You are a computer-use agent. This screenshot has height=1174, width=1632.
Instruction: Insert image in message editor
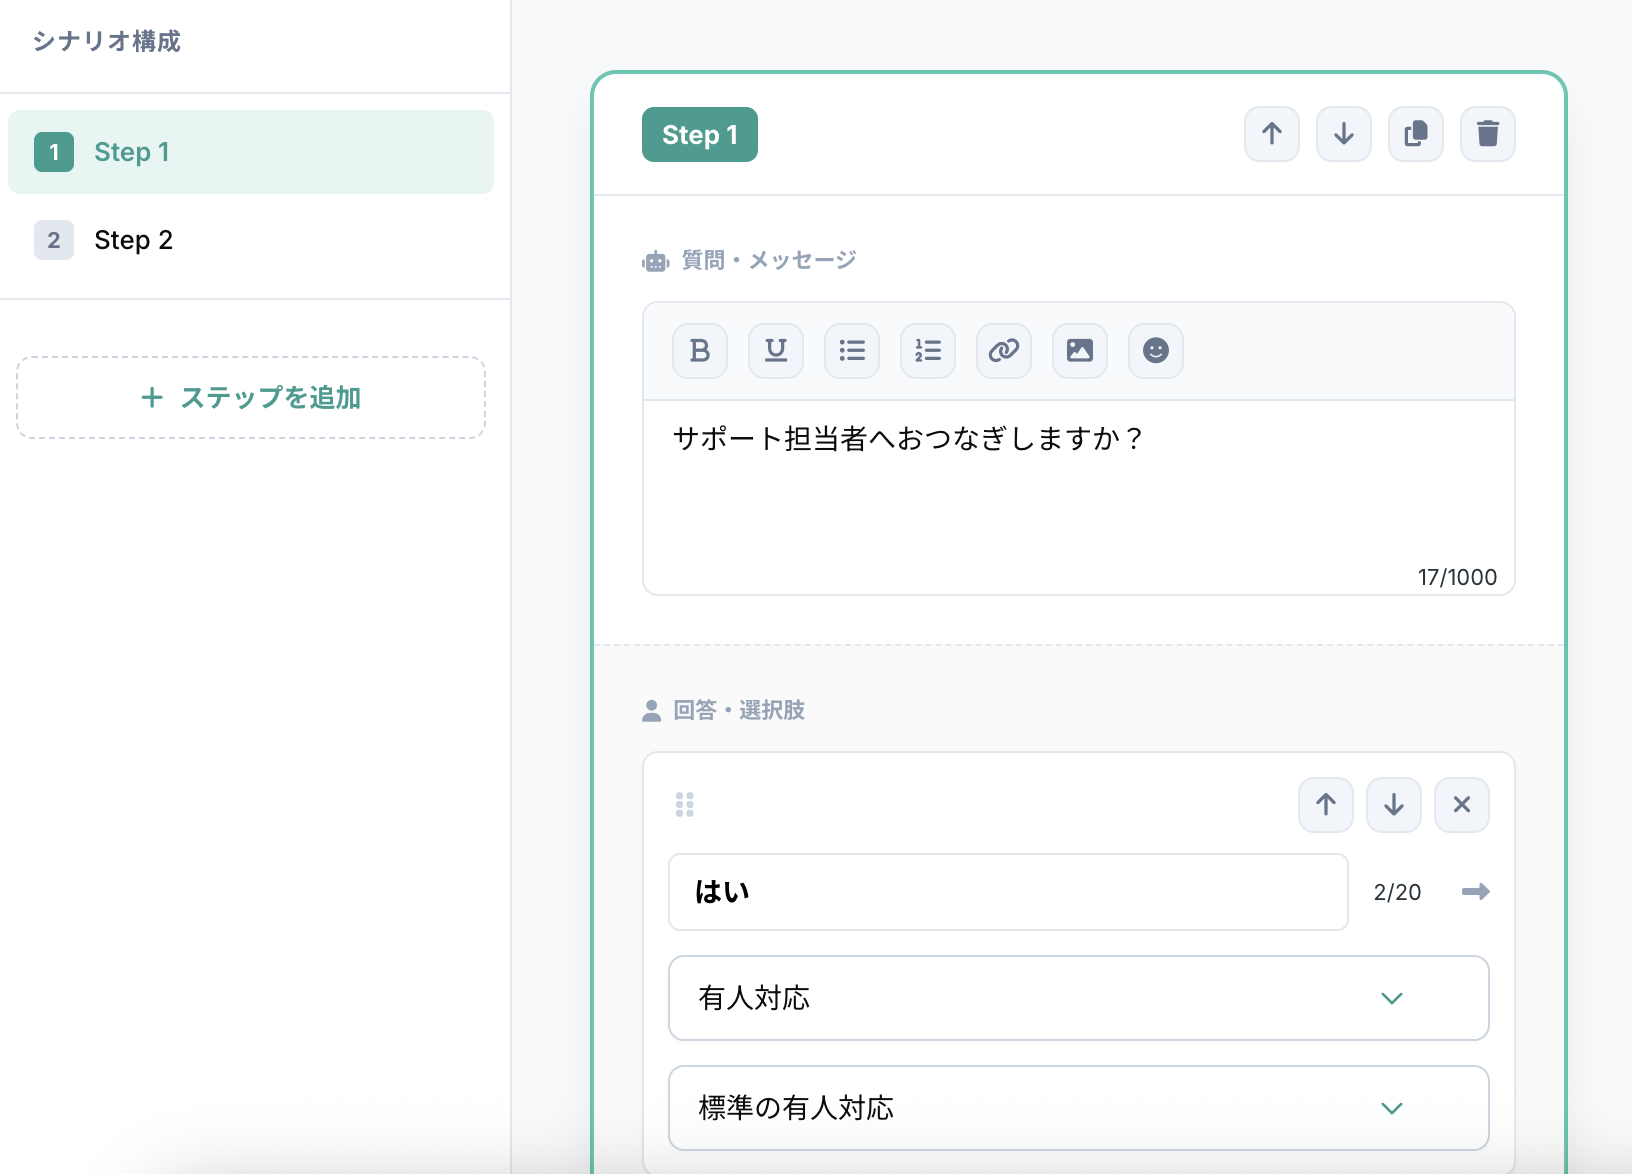pos(1080,351)
